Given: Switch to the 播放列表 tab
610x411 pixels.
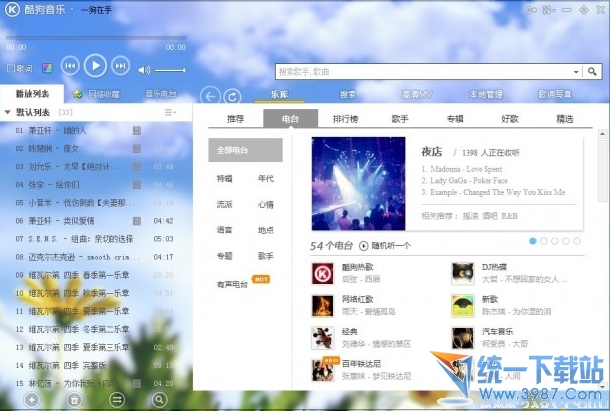Looking at the screenshot, I should pyautogui.click(x=32, y=94).
